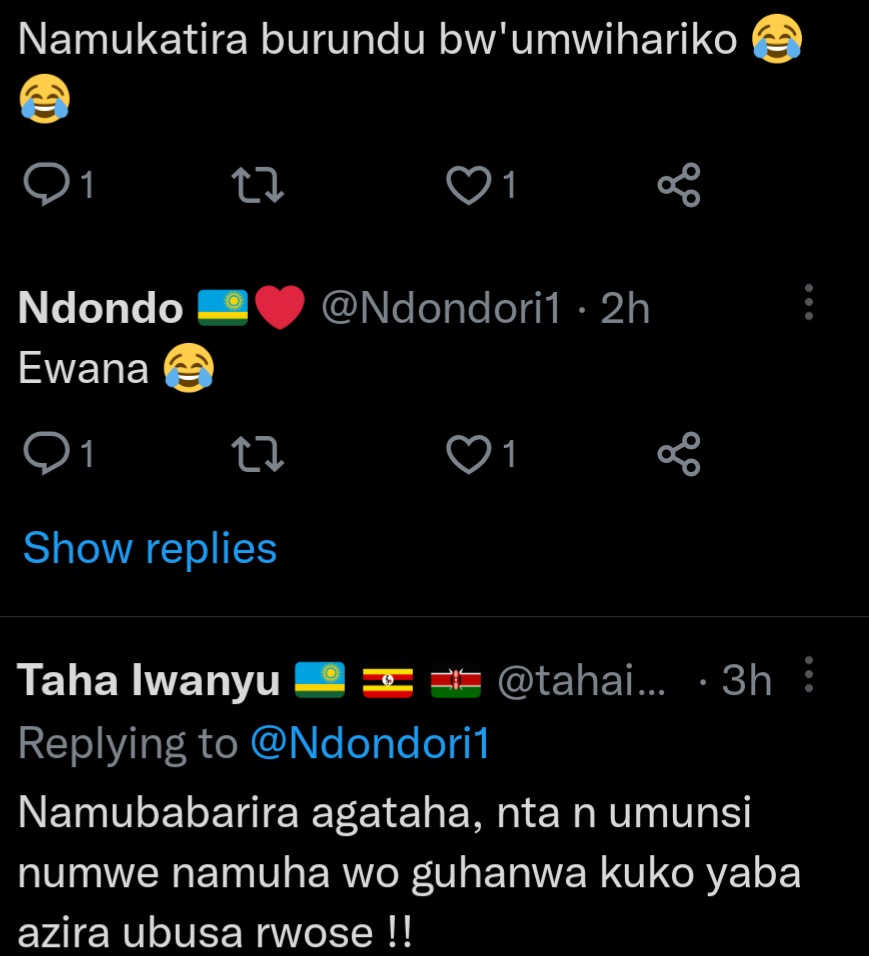Open the @Ndondori1 handle on Ewana tweet
869x956 pixels.
point(440,310)
